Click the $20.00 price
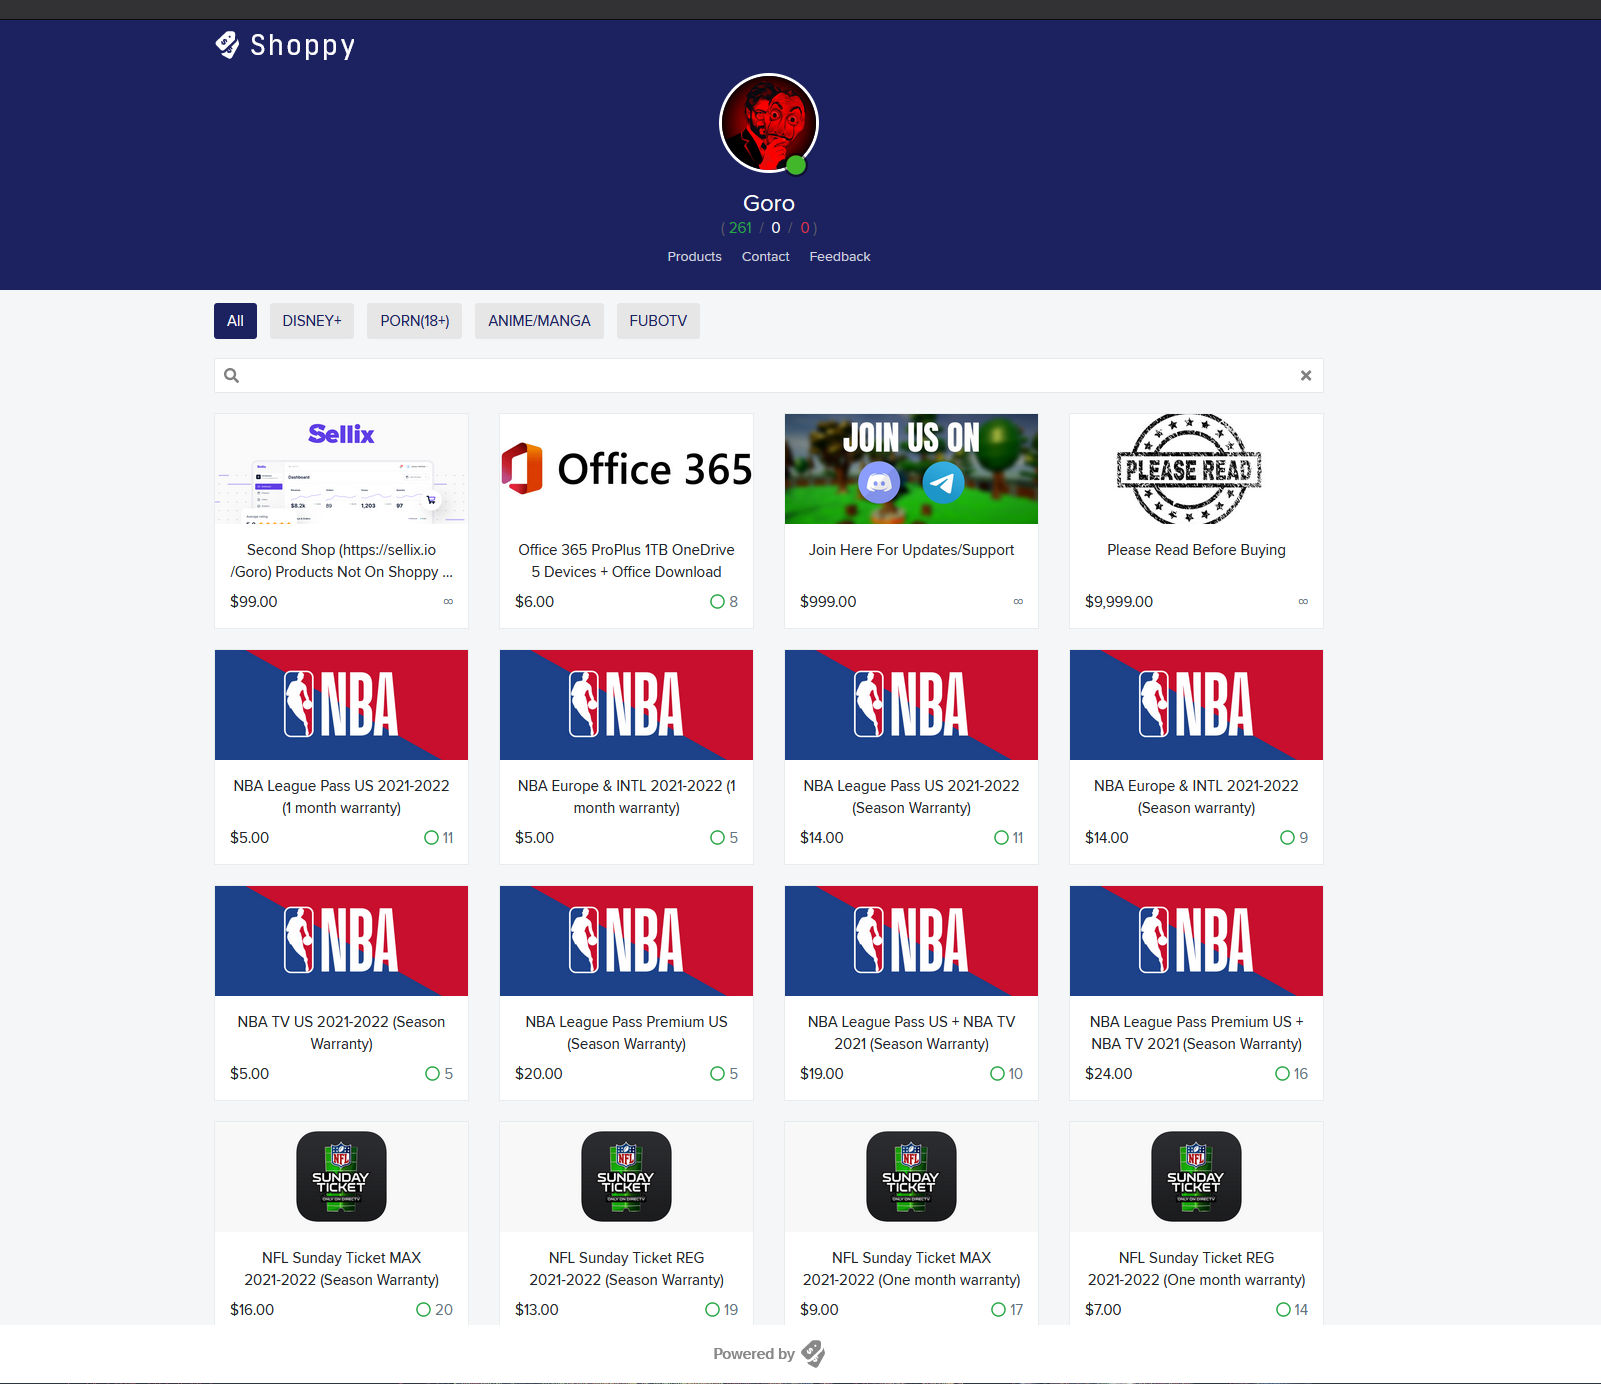This screenshot has width=1601, height=1384. click(x=539, y=1074)
